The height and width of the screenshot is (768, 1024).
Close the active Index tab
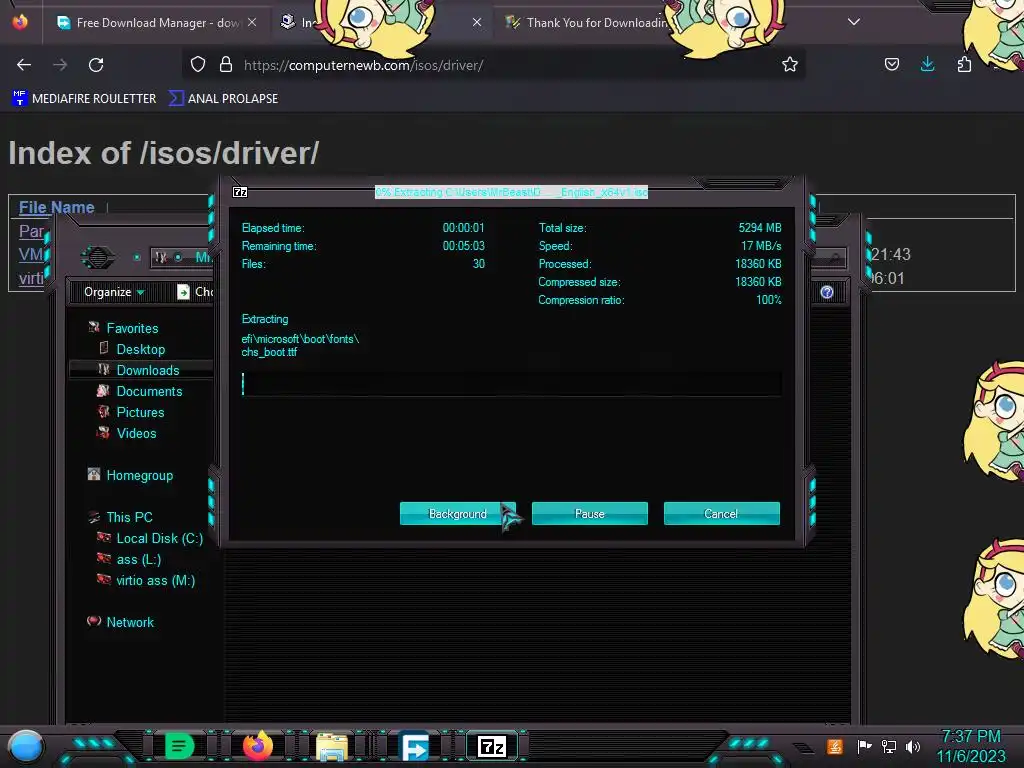pos(477,23)
